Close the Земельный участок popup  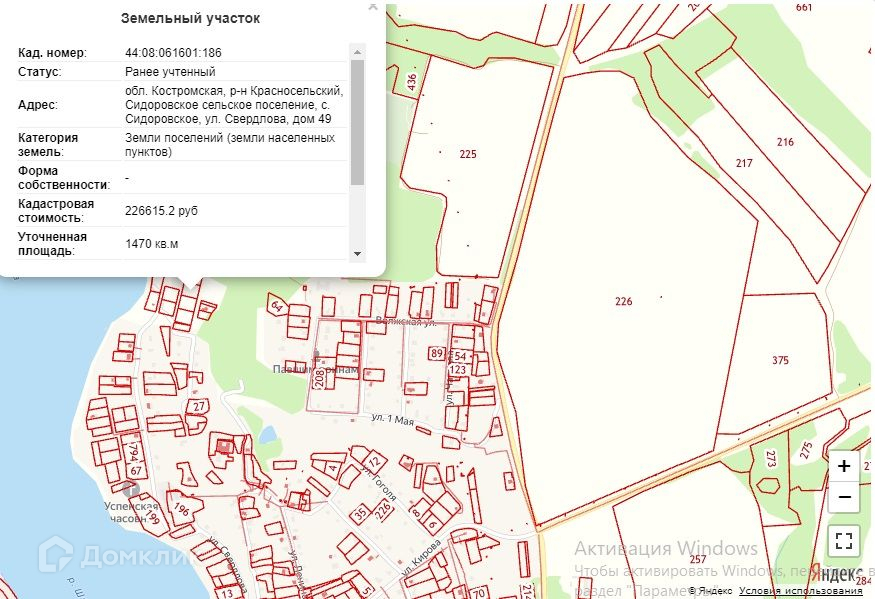click(373, 6)
